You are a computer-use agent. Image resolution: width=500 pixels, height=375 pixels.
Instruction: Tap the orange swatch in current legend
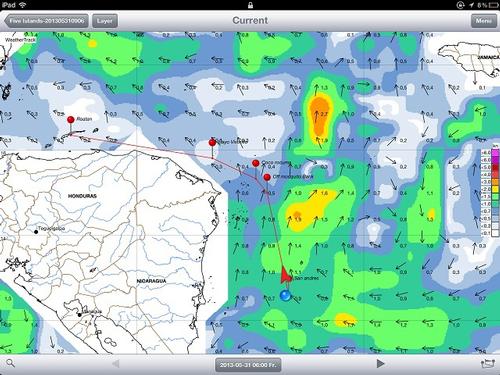(x=495, y=182)
